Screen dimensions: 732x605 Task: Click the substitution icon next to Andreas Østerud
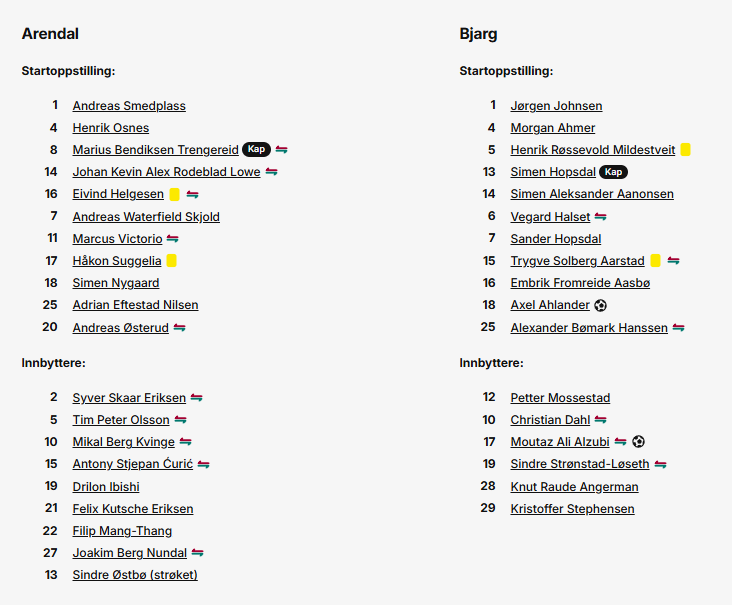coord(180,328)
